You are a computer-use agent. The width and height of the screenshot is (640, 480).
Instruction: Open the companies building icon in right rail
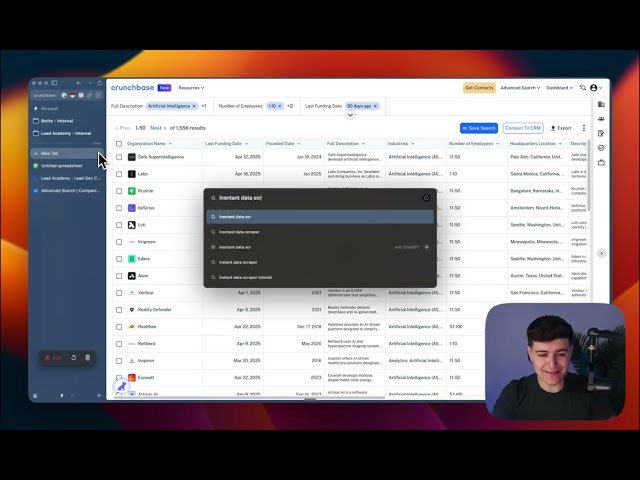click(x=601, y=104)
